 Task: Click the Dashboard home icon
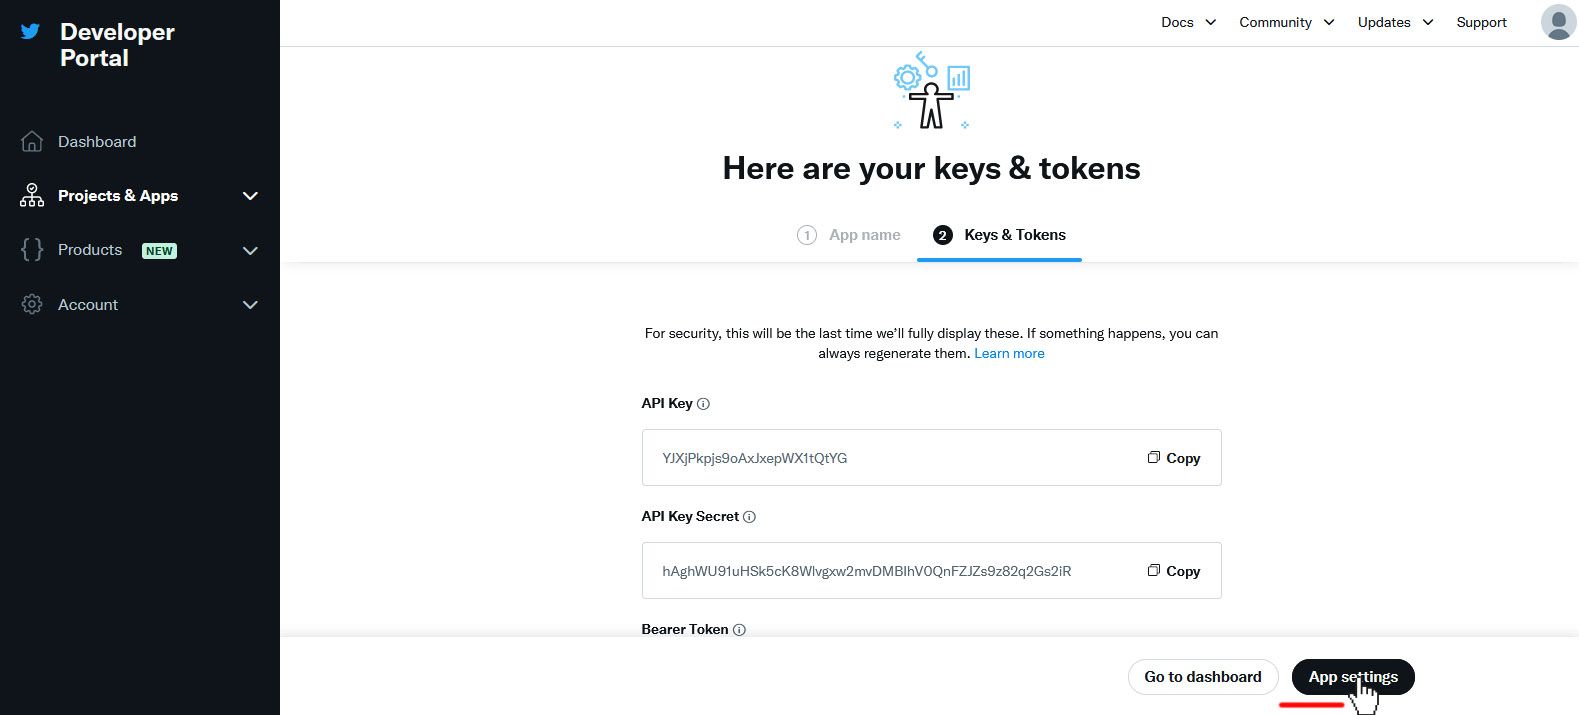click(32, 142)
